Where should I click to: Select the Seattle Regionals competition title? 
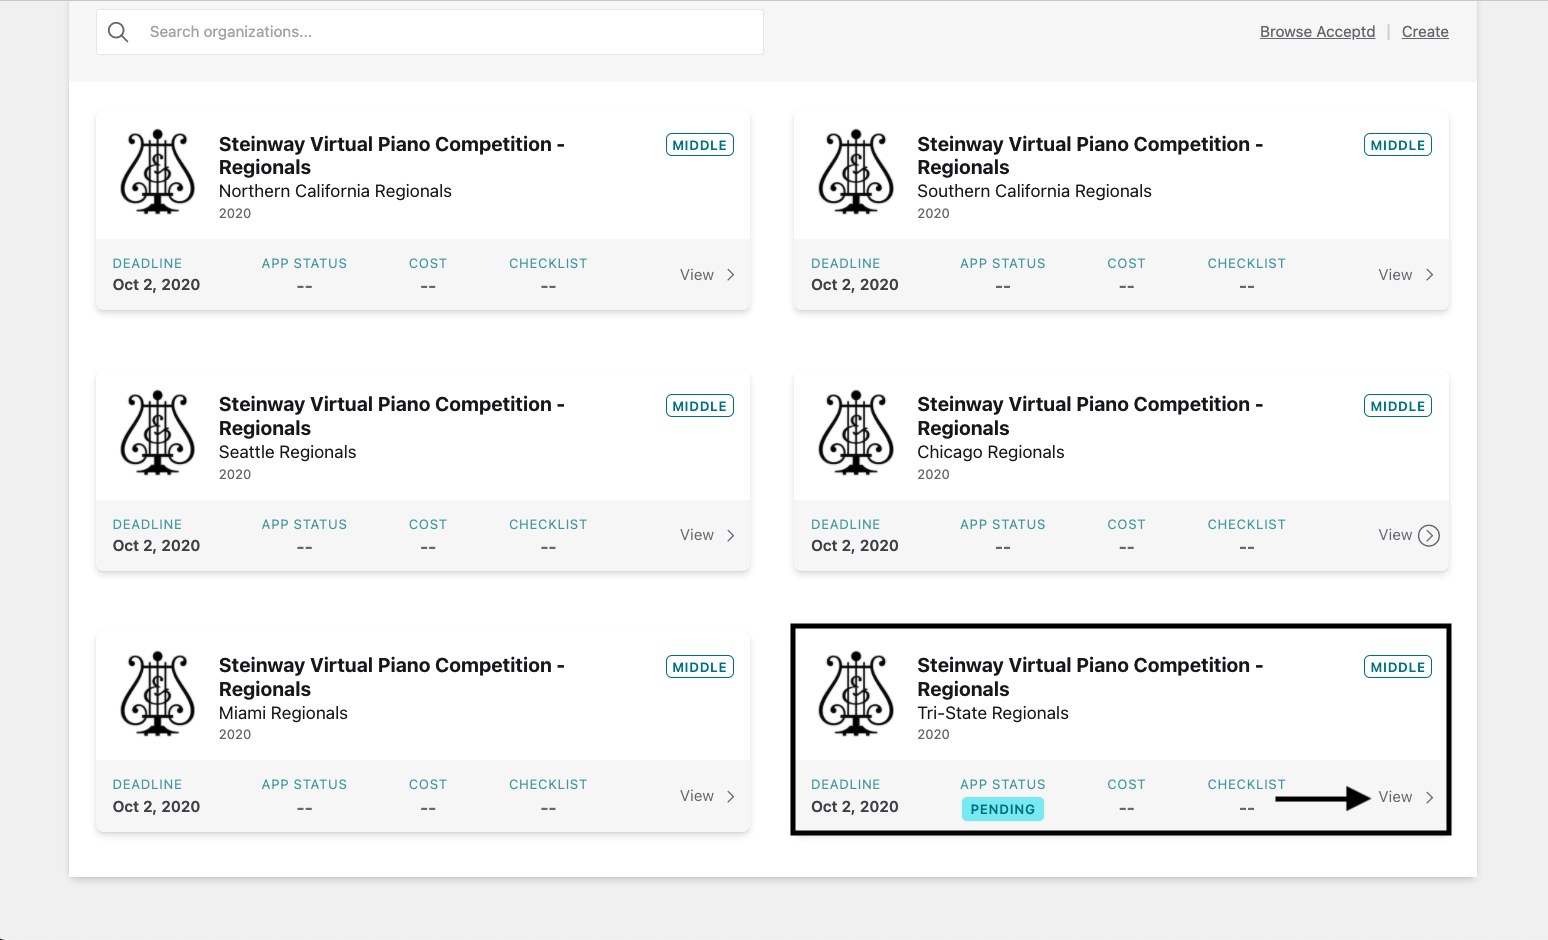click(392, 416)
